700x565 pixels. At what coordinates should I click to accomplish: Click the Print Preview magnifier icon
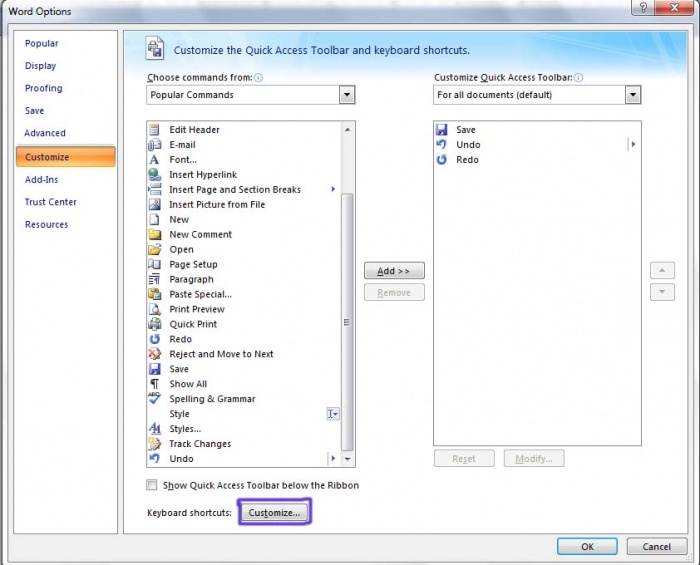tap(154, 309)
